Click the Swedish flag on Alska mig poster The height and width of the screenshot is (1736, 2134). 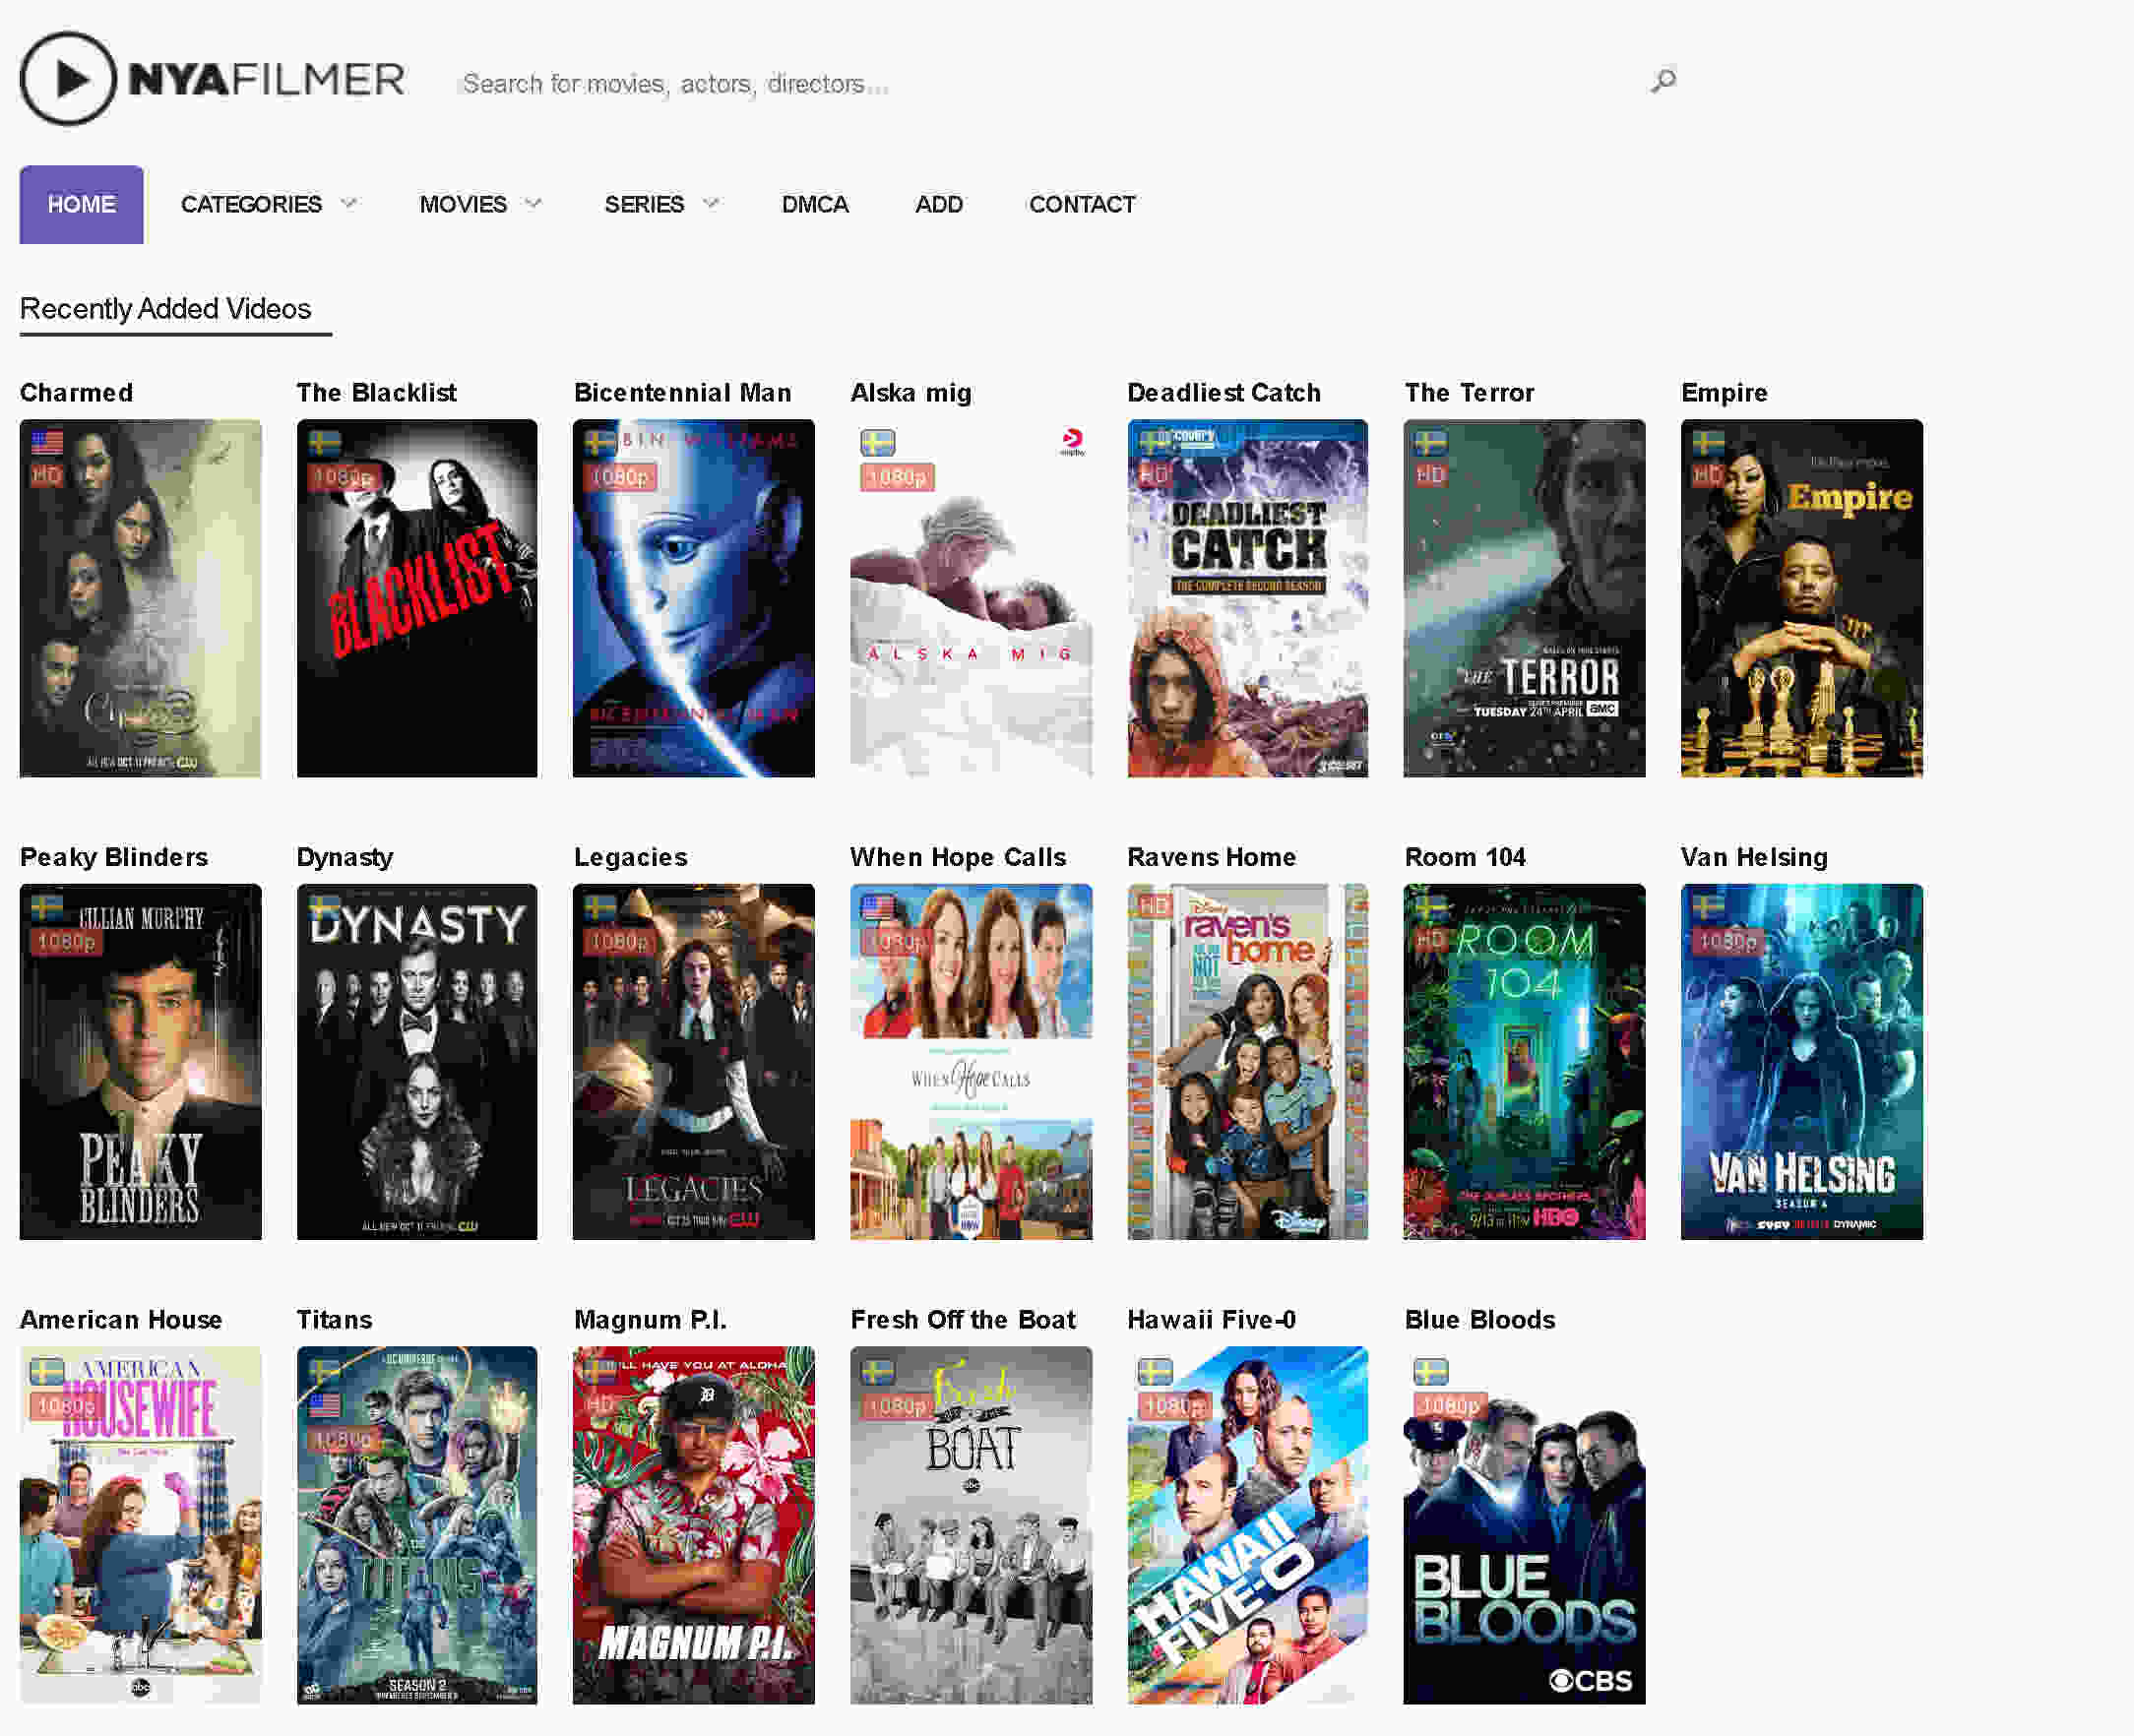coord(878,442)
